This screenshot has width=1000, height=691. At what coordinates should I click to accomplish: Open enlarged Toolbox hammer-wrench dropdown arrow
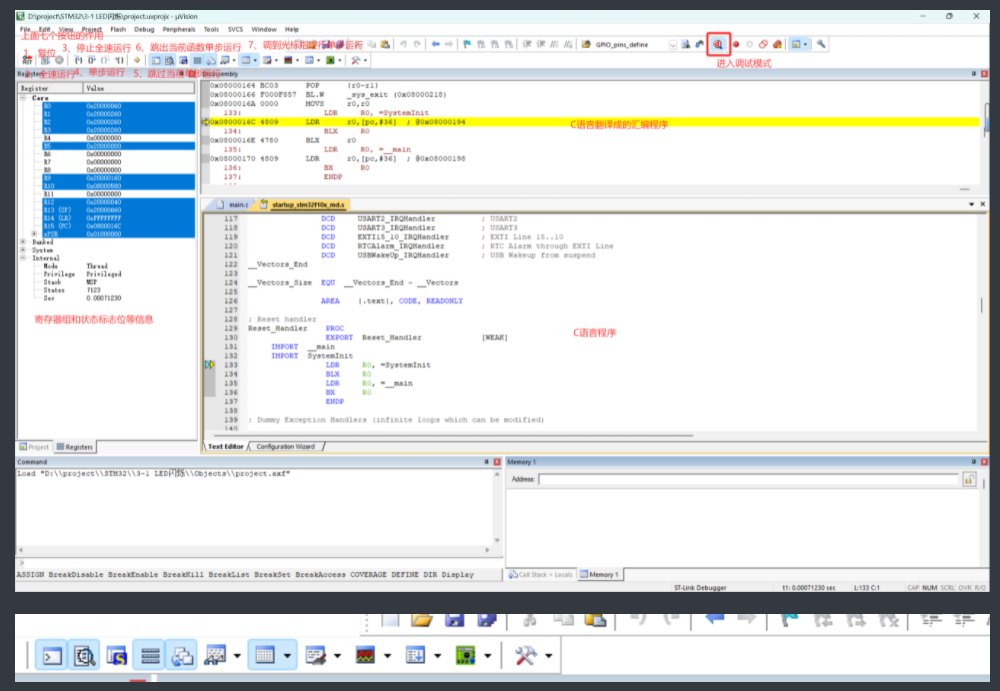pos(548,655)
